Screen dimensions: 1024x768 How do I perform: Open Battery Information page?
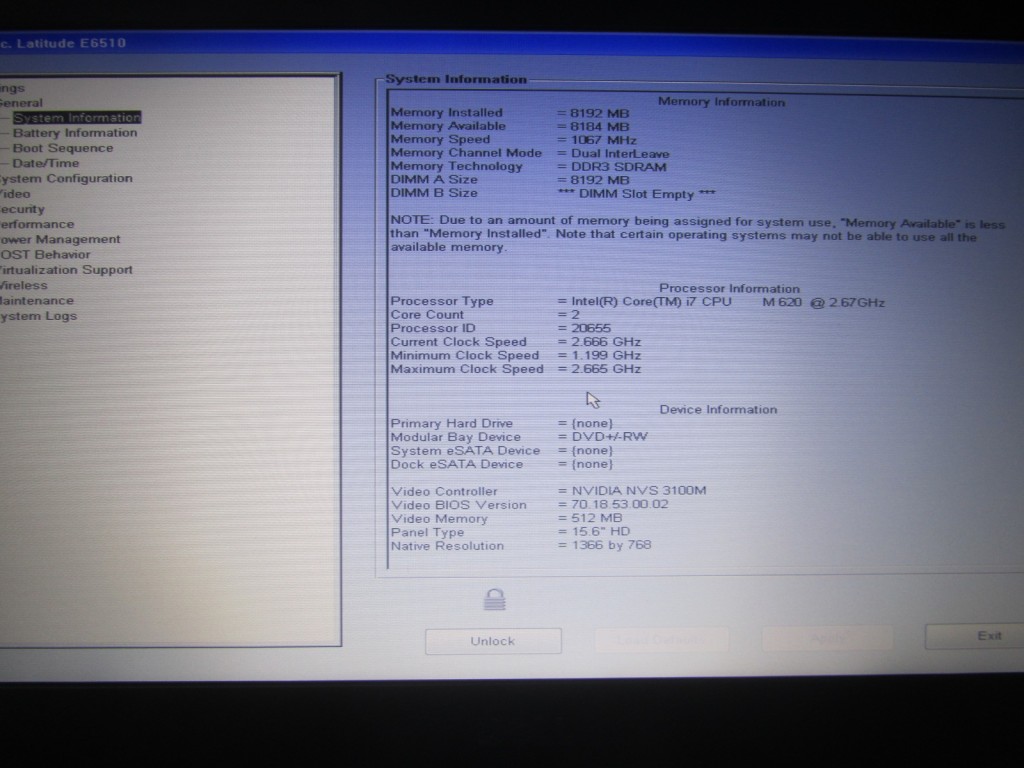point(75,133)
